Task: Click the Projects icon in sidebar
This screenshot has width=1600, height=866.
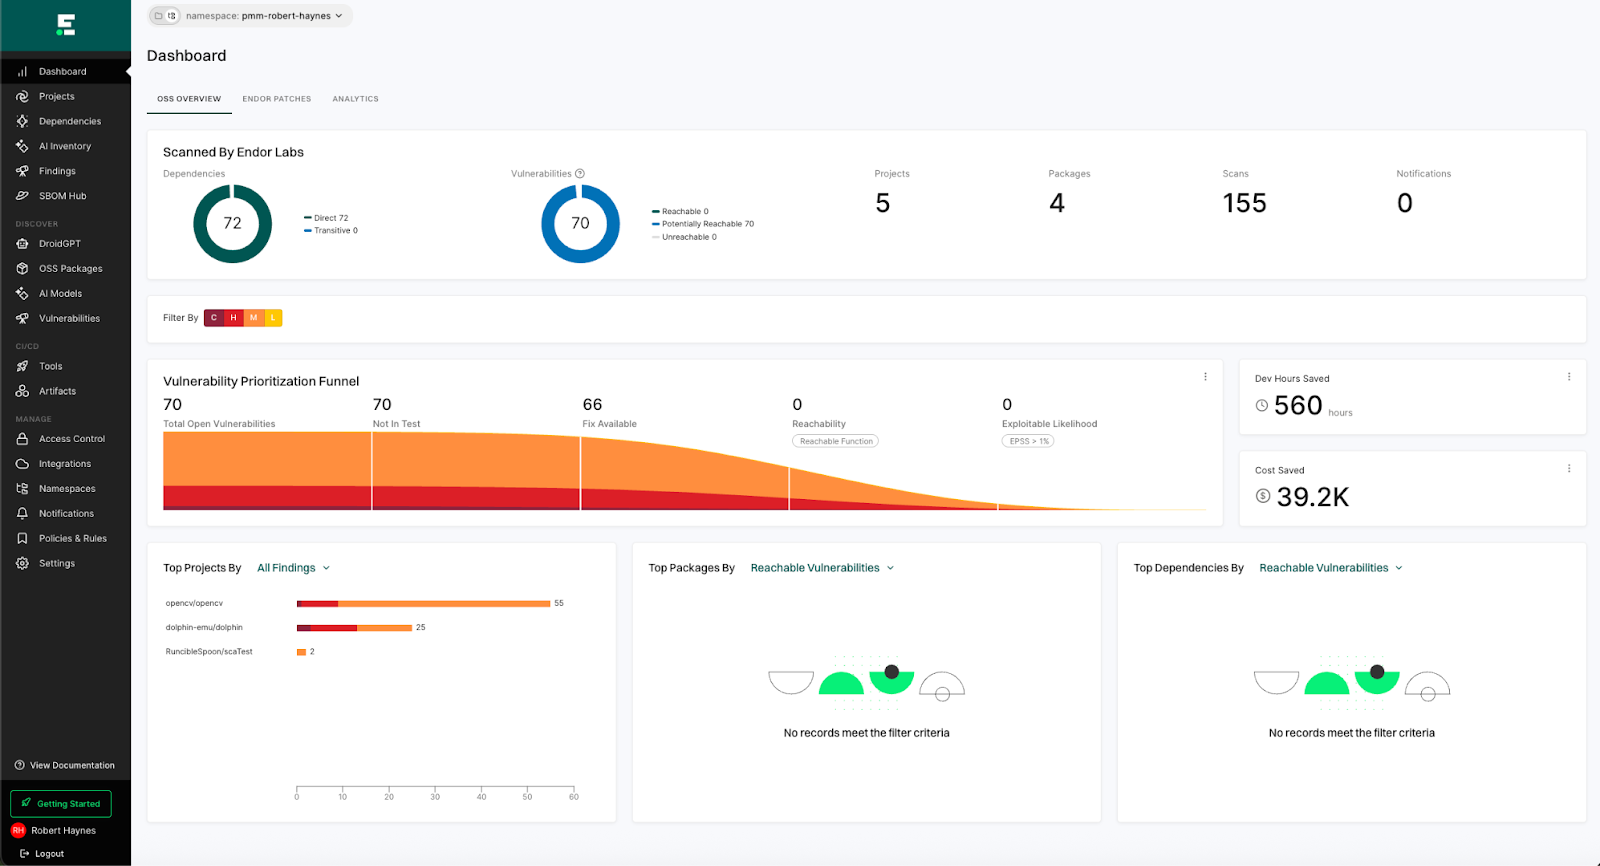Action: [22, 97]
